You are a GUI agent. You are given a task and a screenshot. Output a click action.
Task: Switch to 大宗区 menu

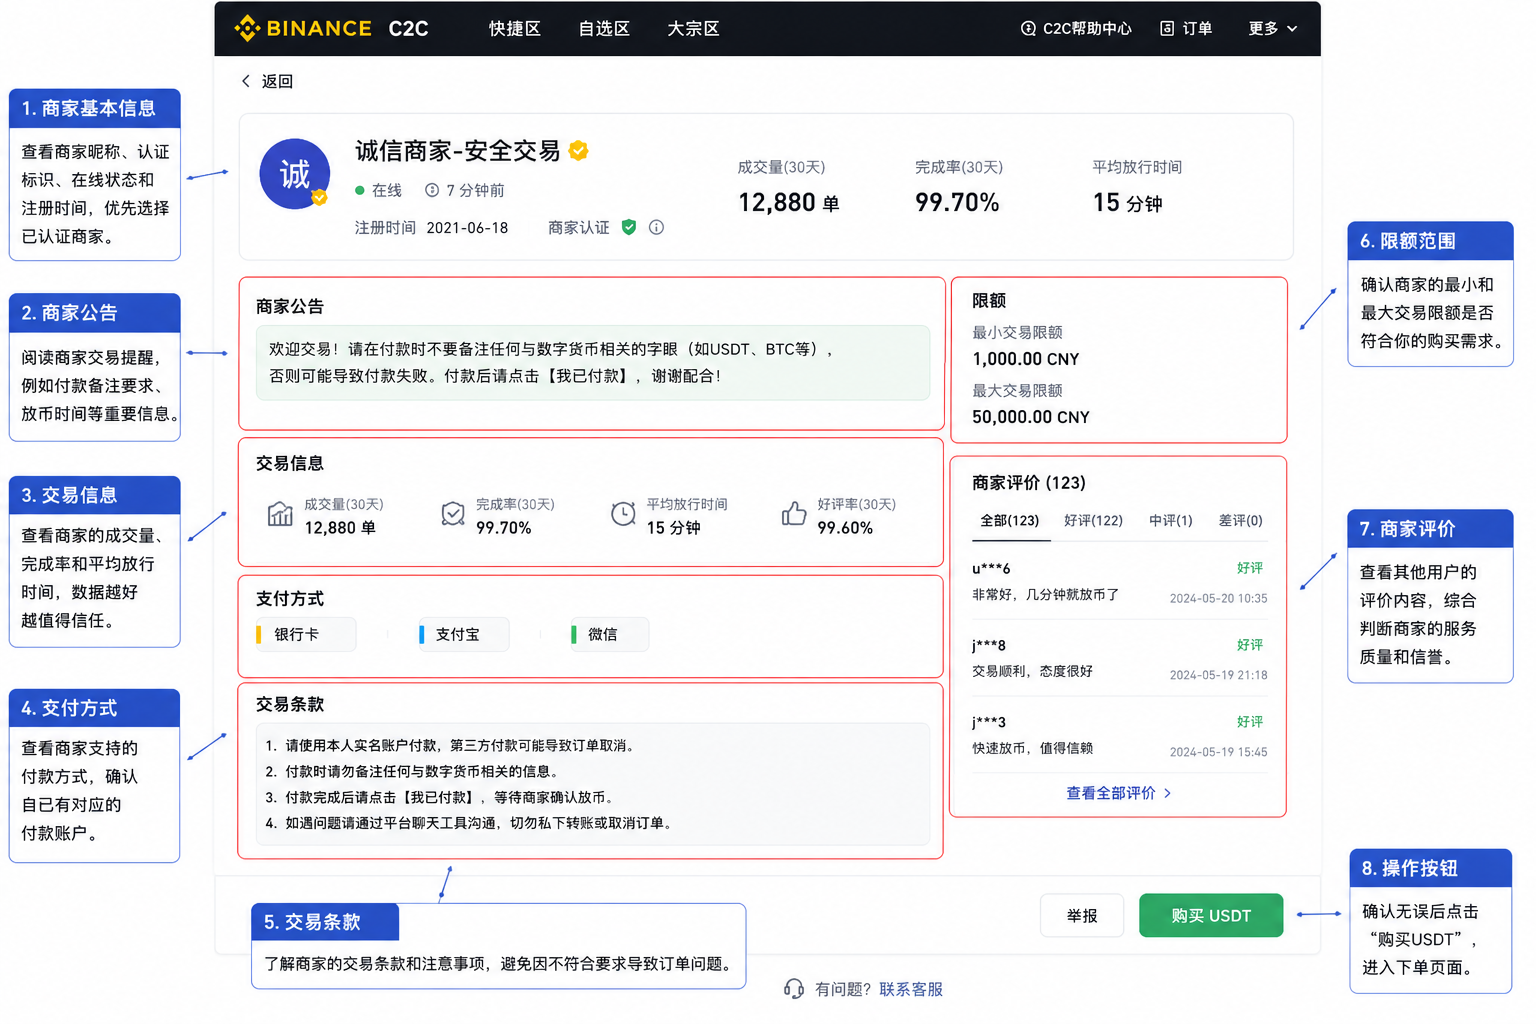(693, 28)
